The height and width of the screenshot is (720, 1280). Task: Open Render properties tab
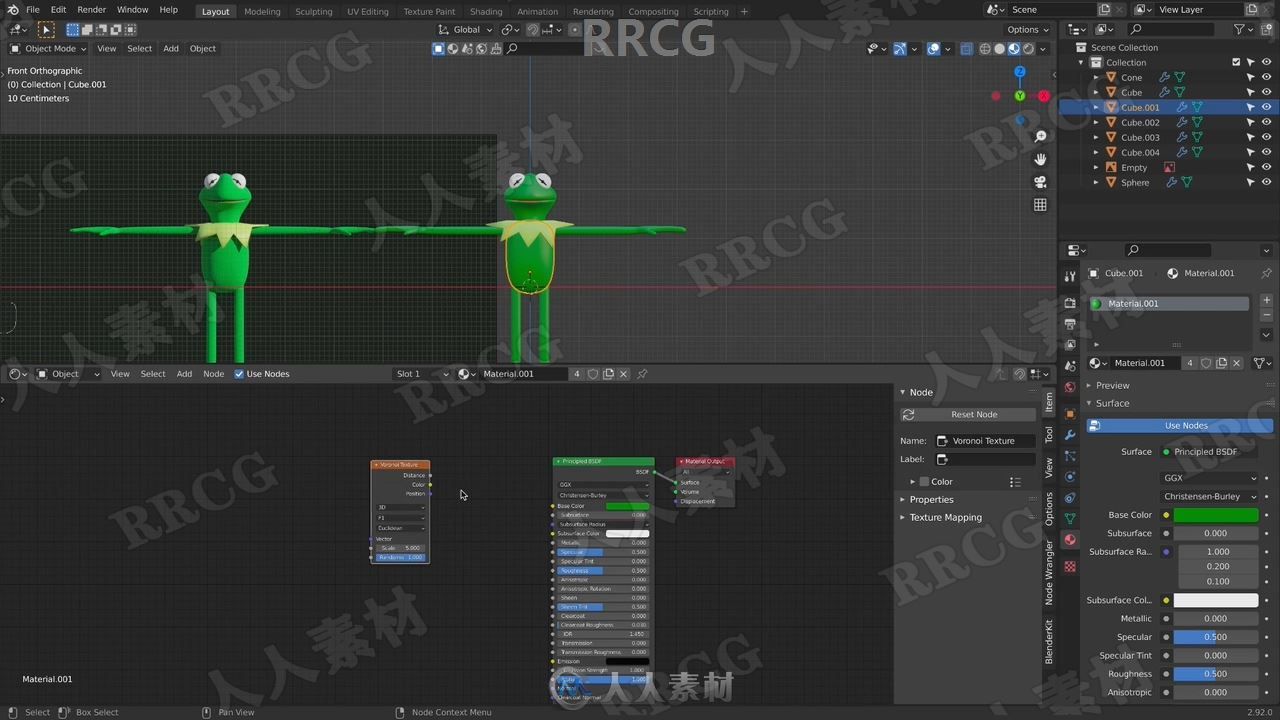pos(1070,302)
